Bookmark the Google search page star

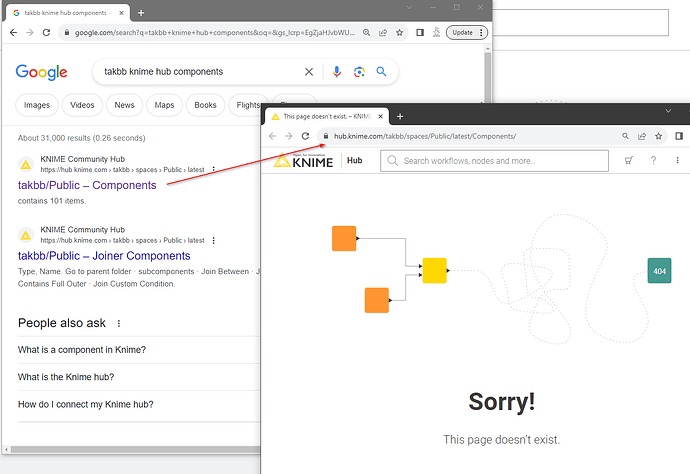pos(399,33)
